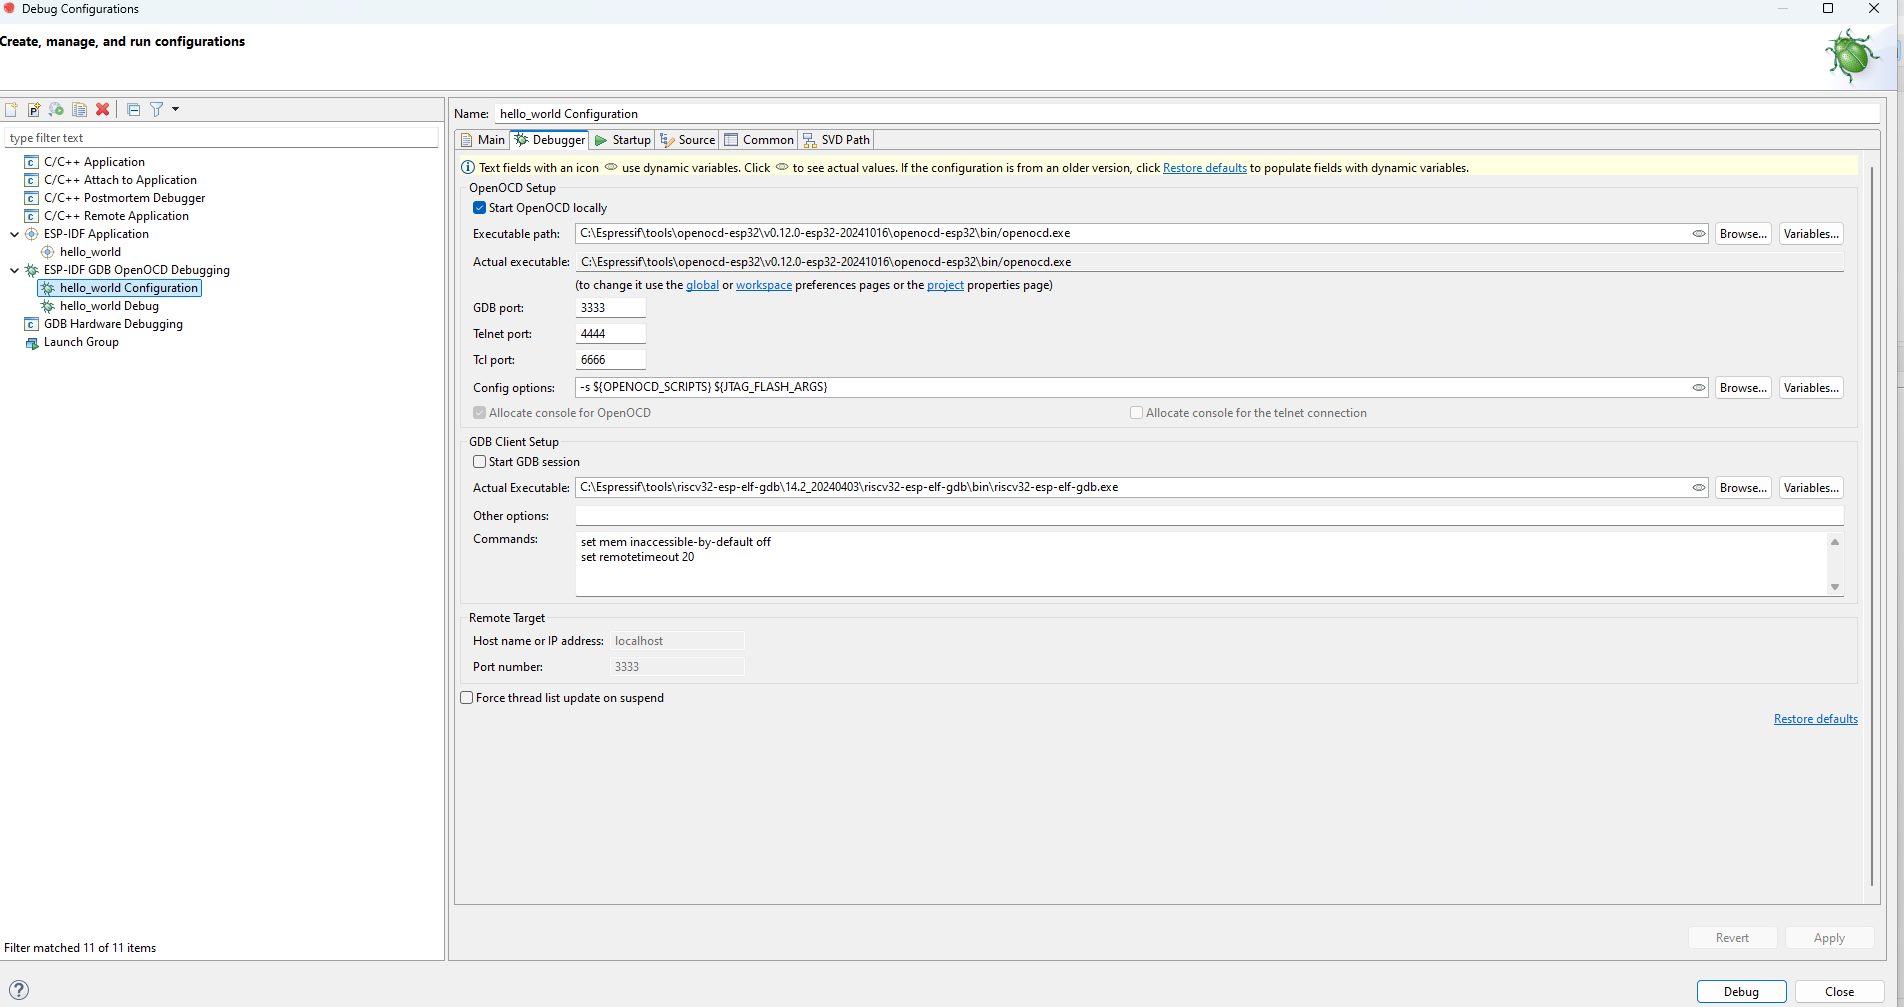This screenshot has height=1007, width=1904.
Task: Click Commands box scrollbar down arrow
Action: click(1835, 587)
